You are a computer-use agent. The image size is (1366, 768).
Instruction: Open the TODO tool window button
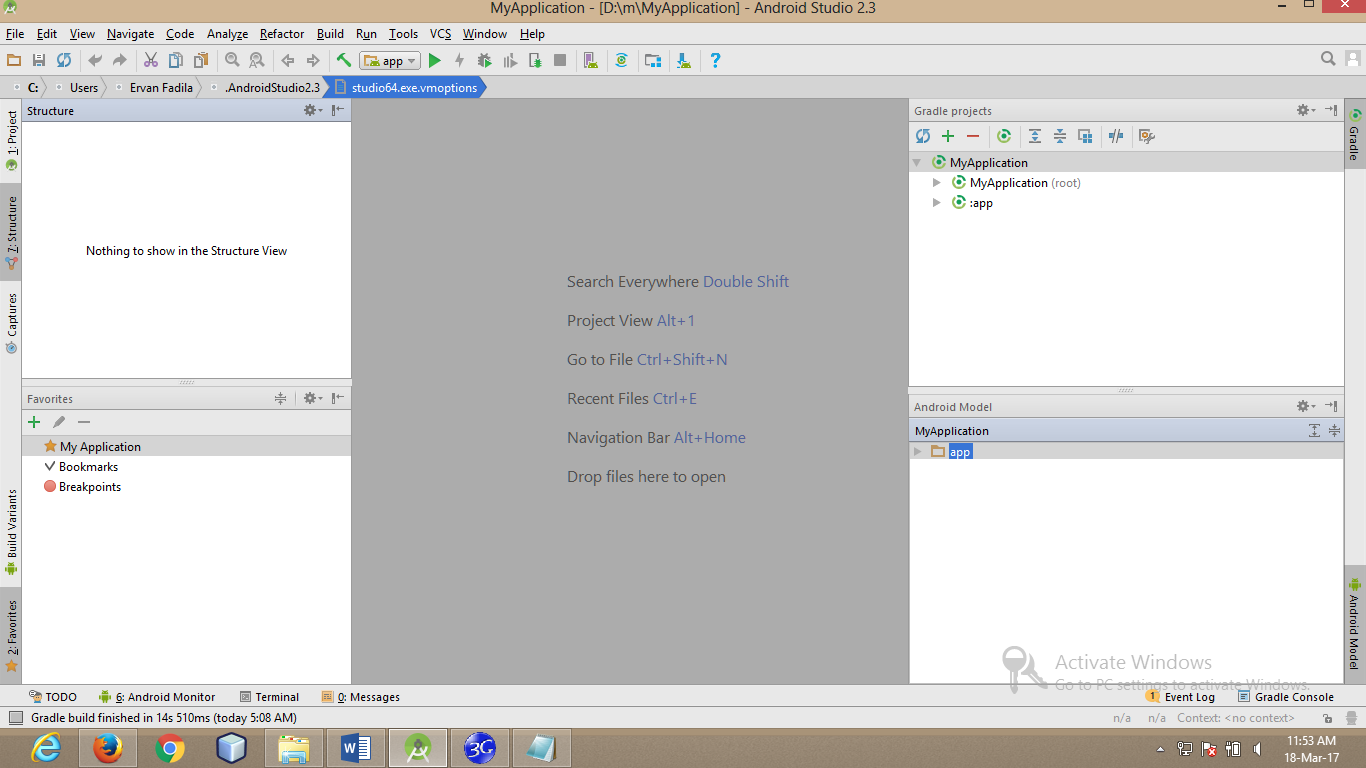pos(53,697)
